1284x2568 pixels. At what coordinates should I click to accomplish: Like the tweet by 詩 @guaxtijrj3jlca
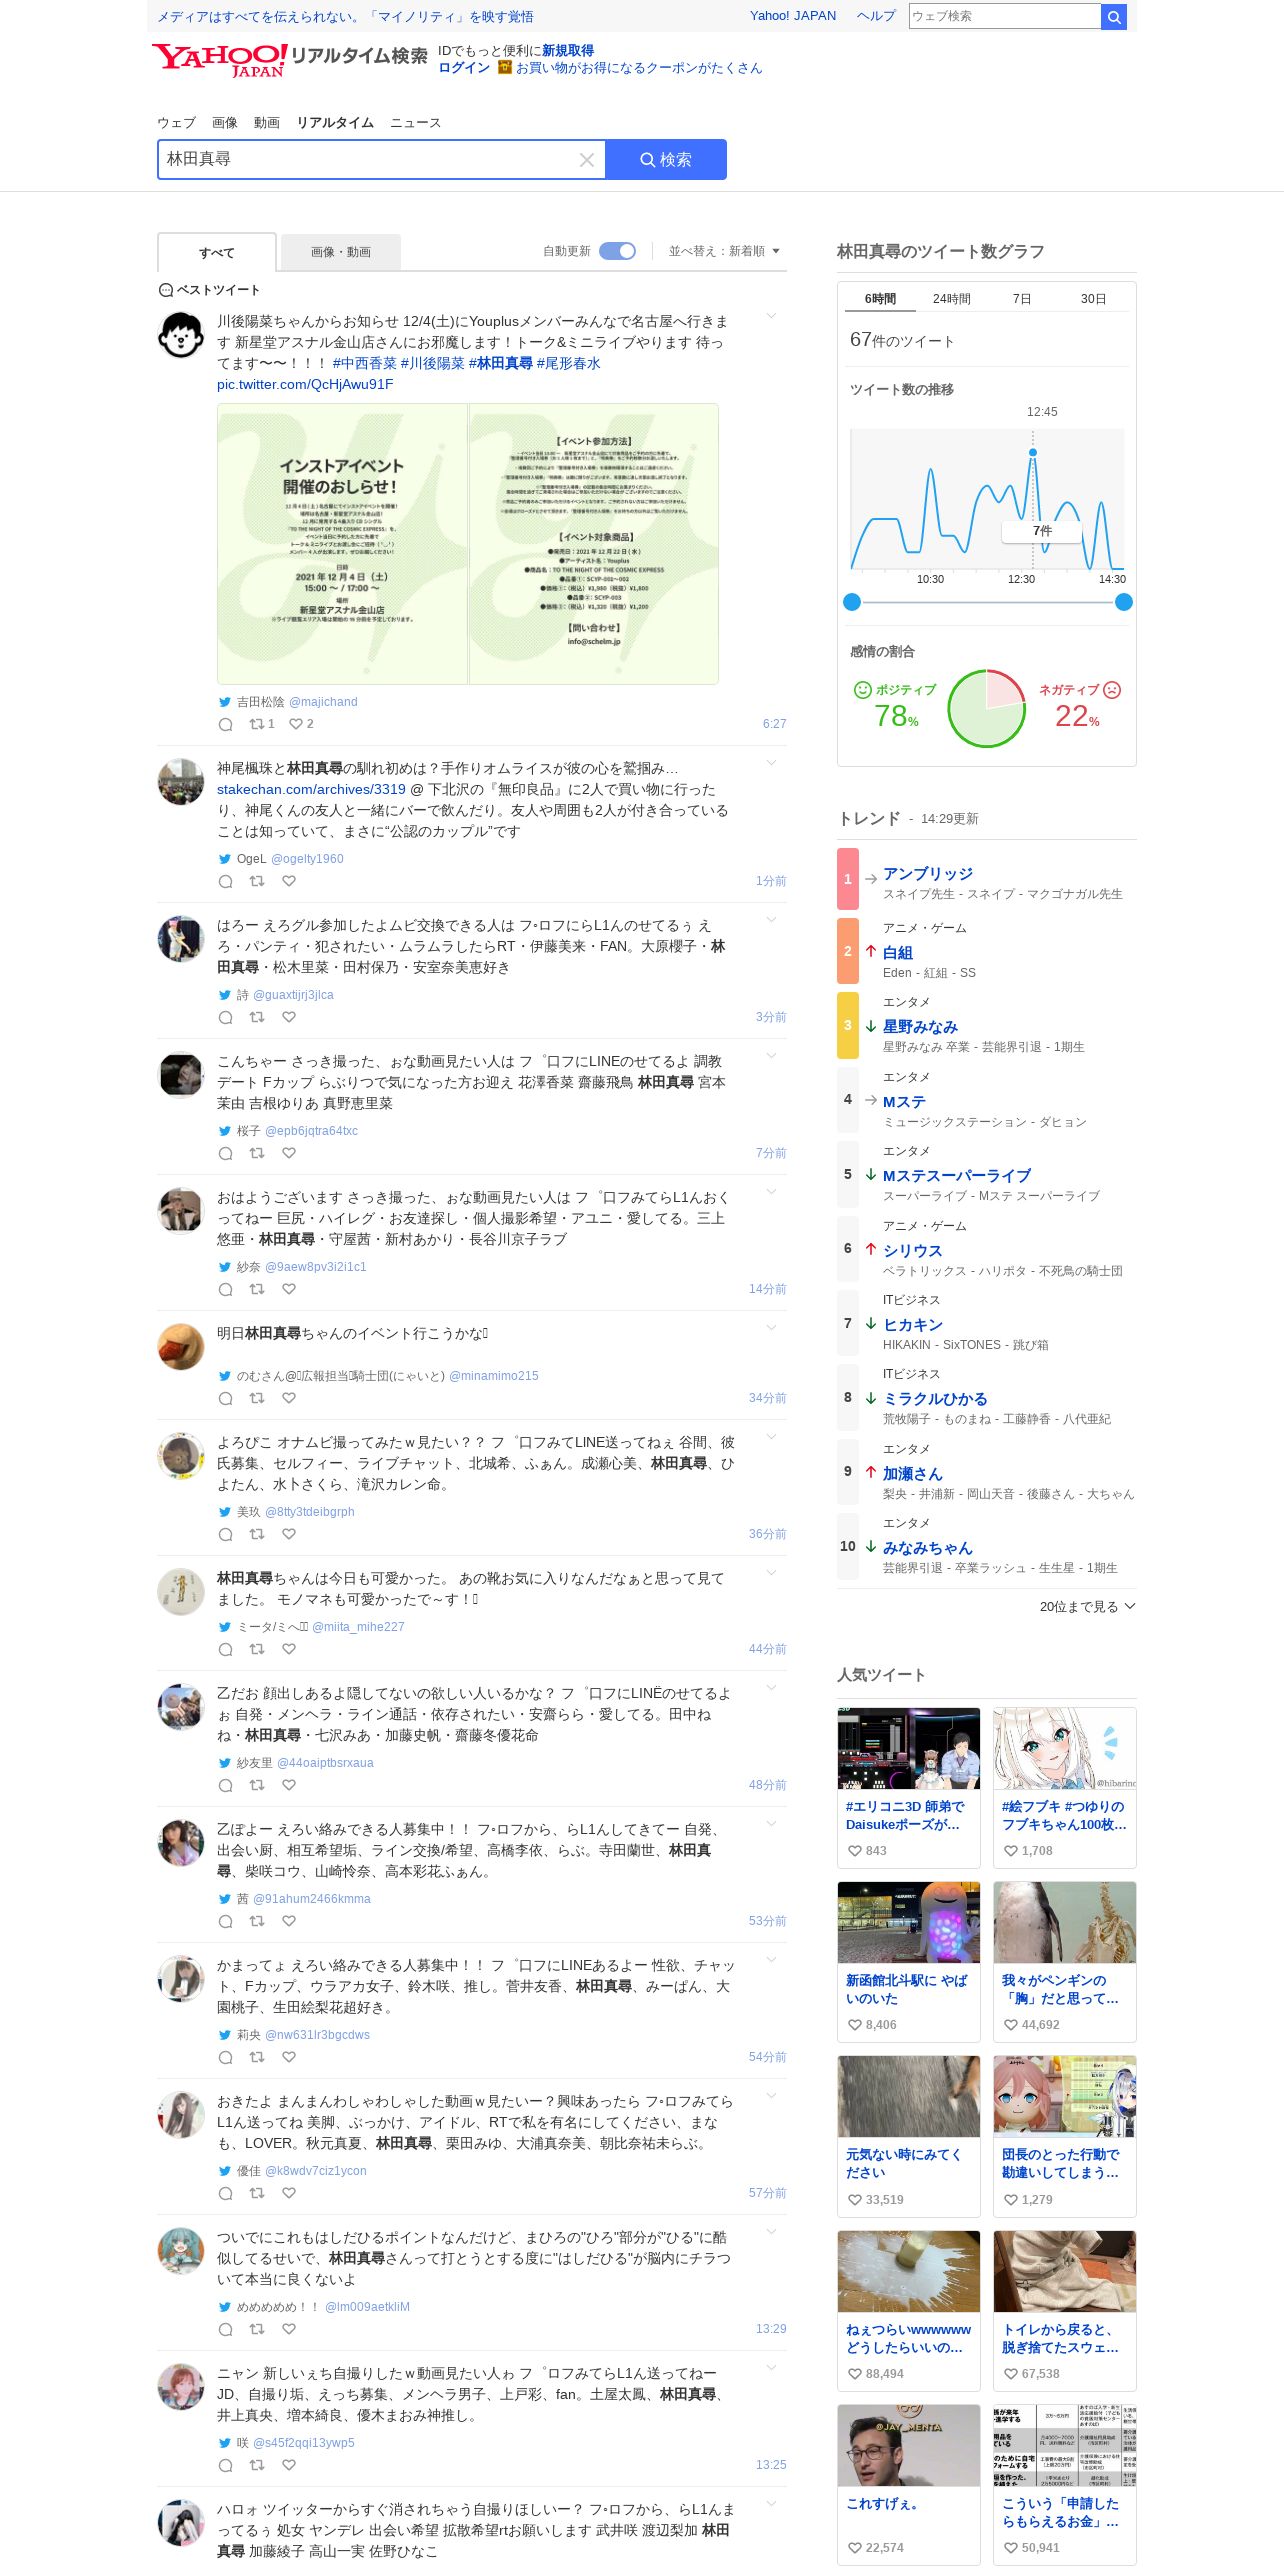click(x=289, y=1017)
